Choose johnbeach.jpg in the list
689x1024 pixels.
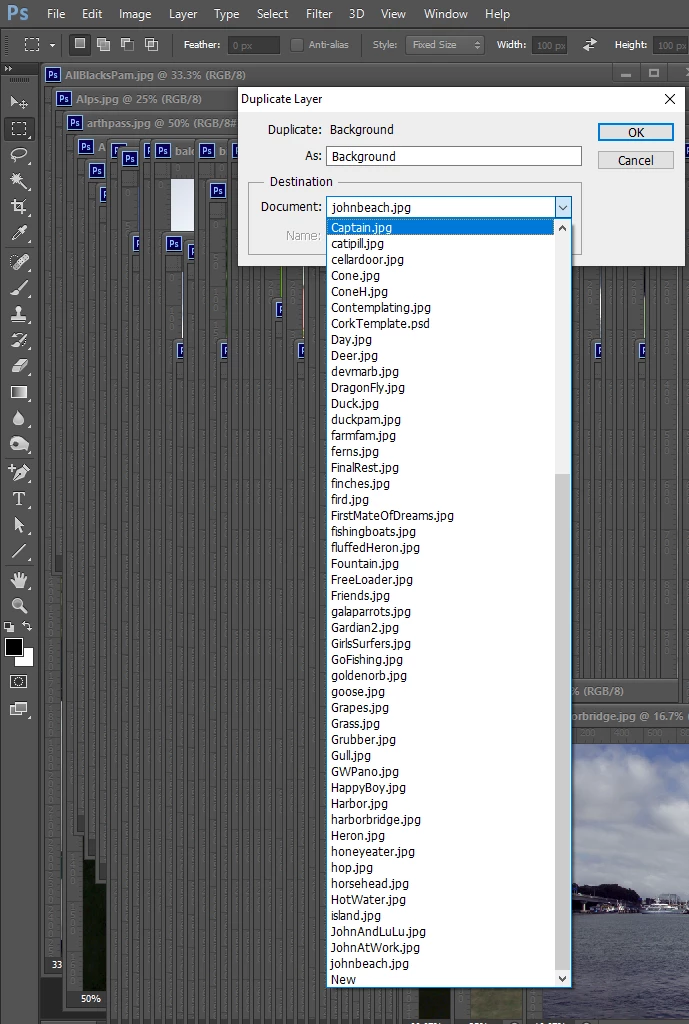pos(440,963)
